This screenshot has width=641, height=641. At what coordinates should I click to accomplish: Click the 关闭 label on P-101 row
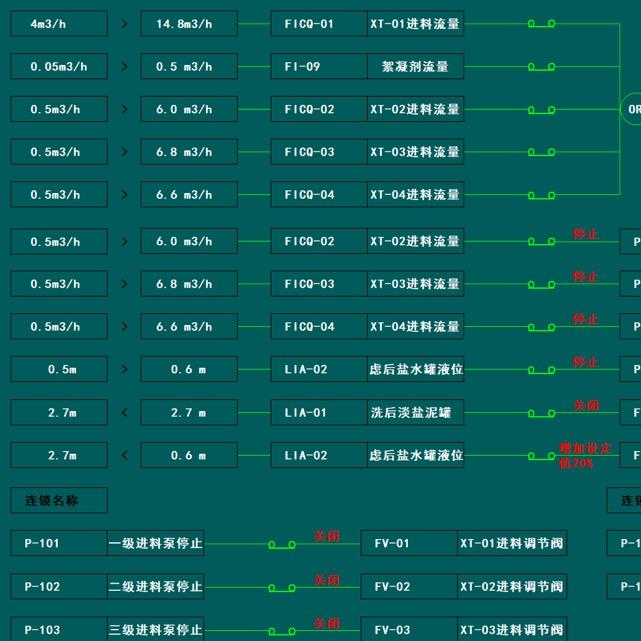point(327,536)
